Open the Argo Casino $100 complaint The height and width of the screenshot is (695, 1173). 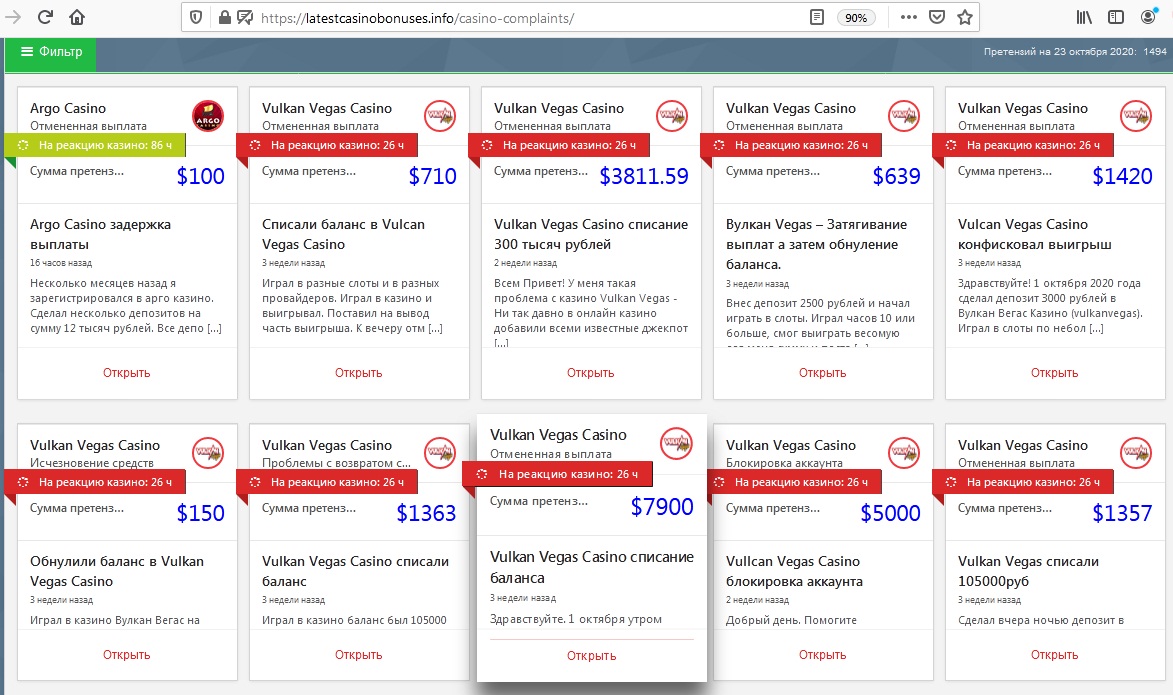(126, 373)
